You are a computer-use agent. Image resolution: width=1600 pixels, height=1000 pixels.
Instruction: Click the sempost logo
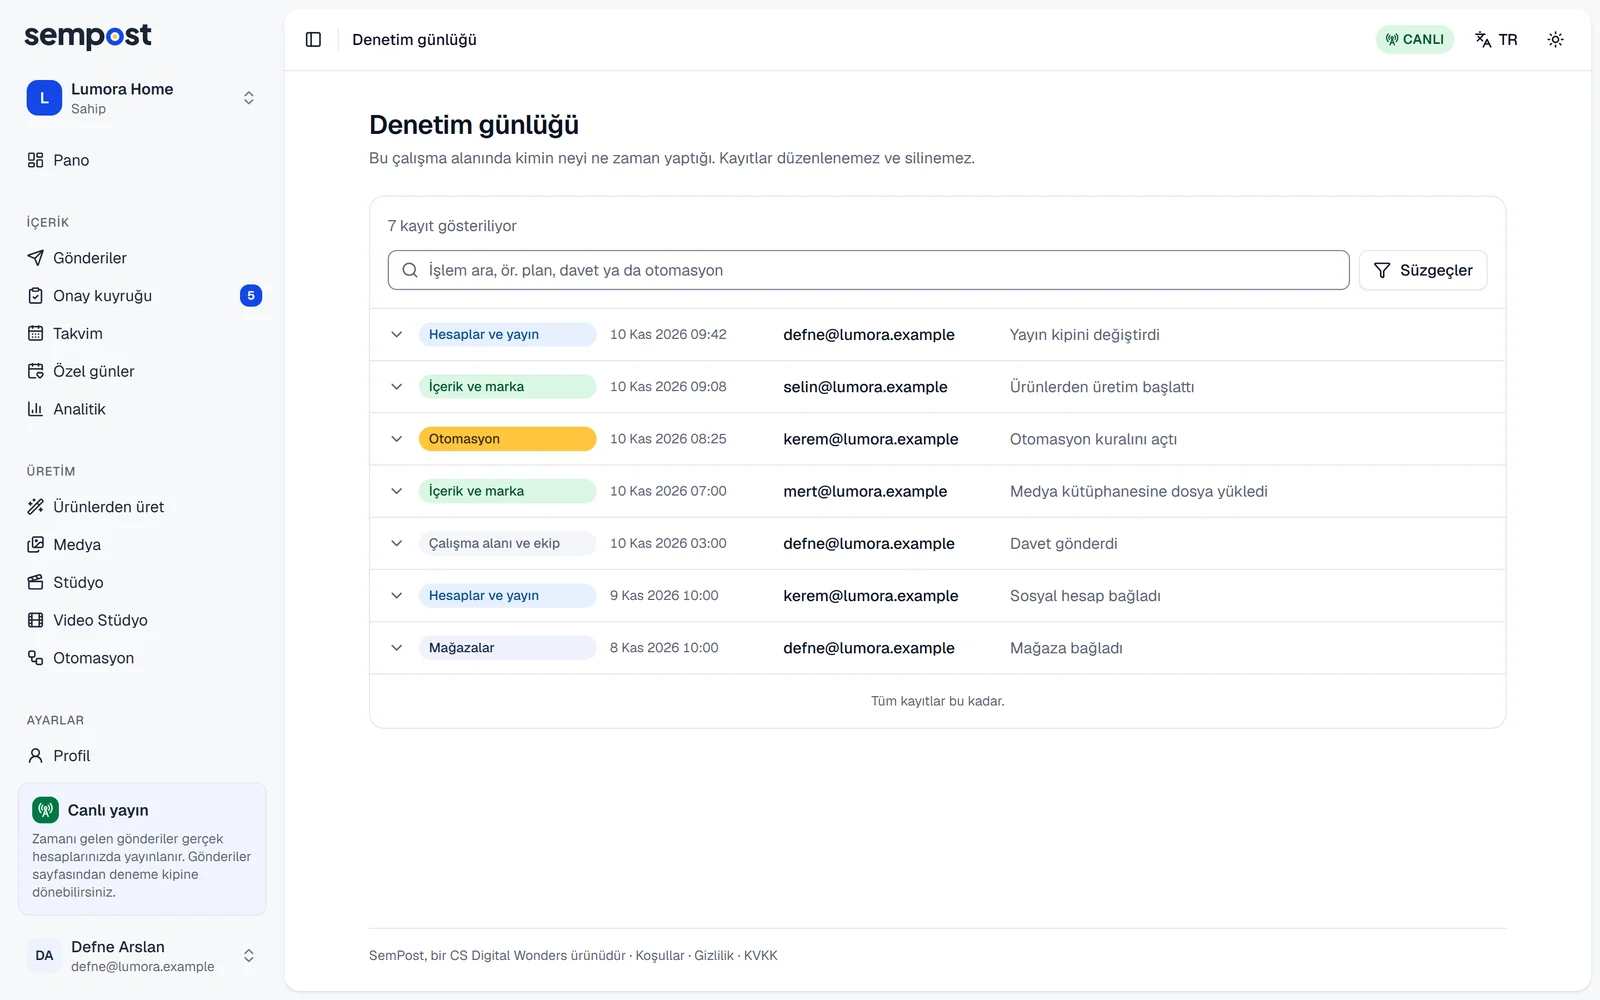point(88,36)
